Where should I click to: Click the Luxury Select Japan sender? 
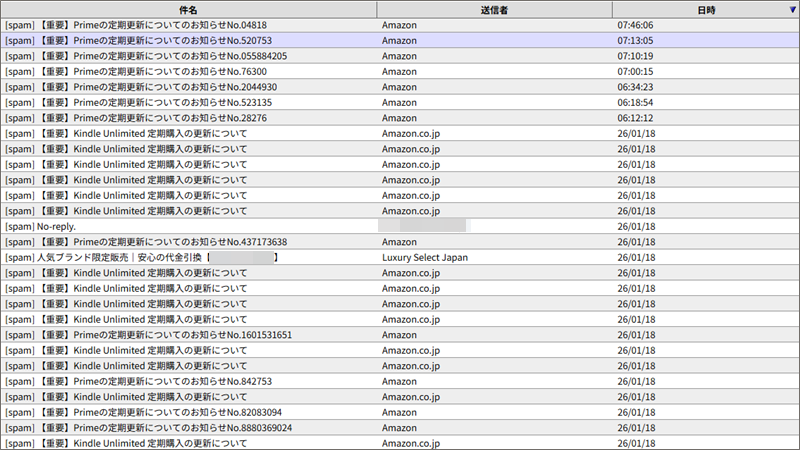(x=425, y=258)
